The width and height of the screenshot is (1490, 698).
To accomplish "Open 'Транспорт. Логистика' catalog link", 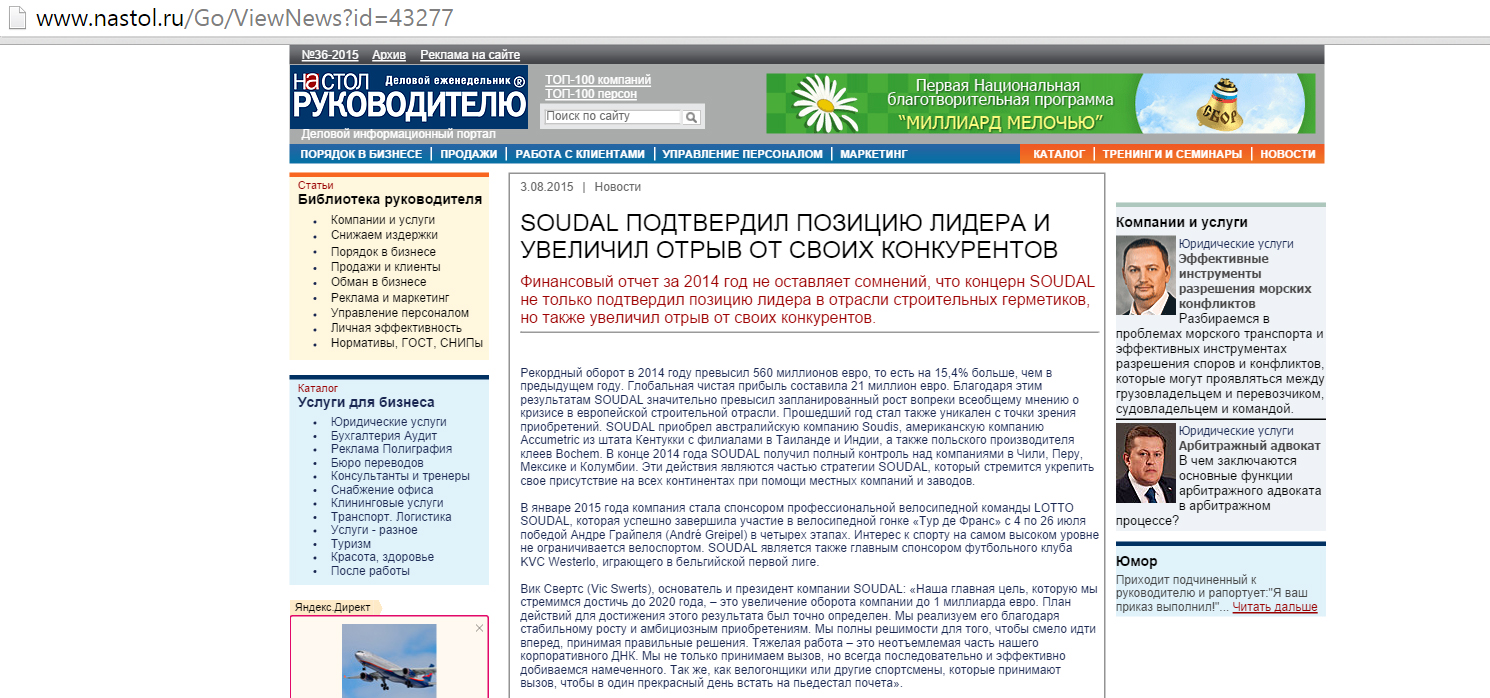I will point(391,517).
